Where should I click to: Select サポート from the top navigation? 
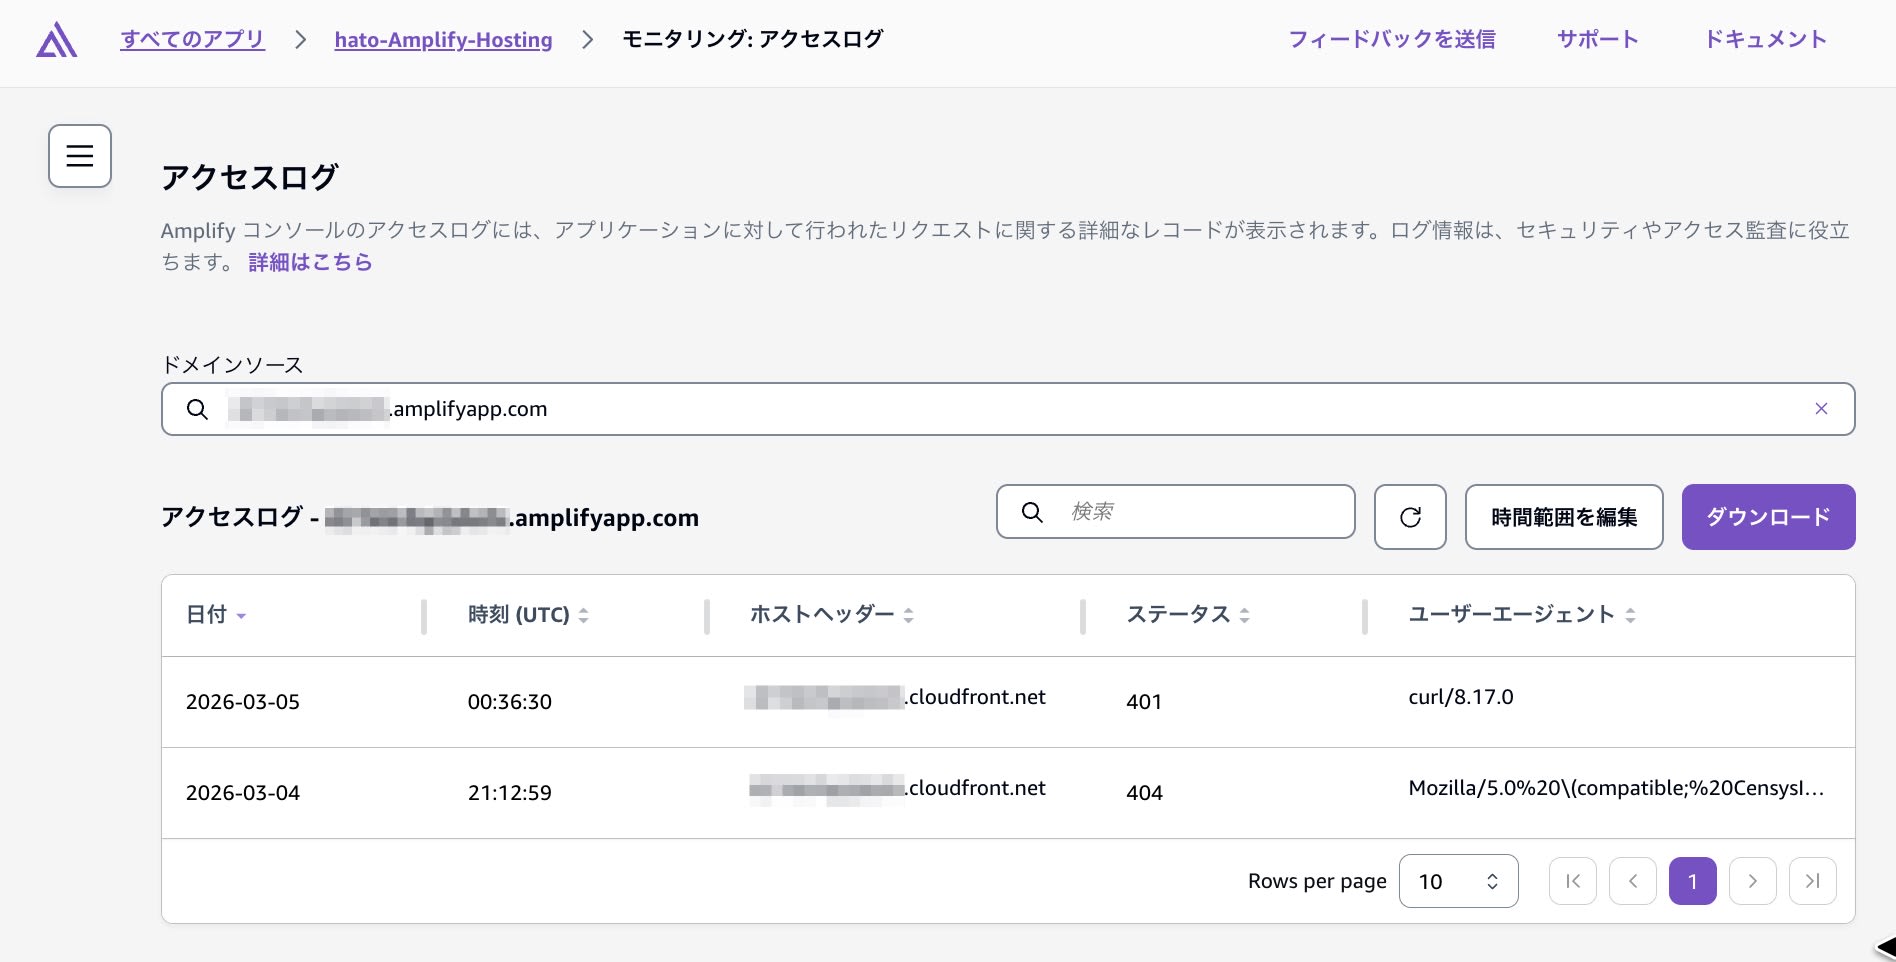click(1597, 39)
